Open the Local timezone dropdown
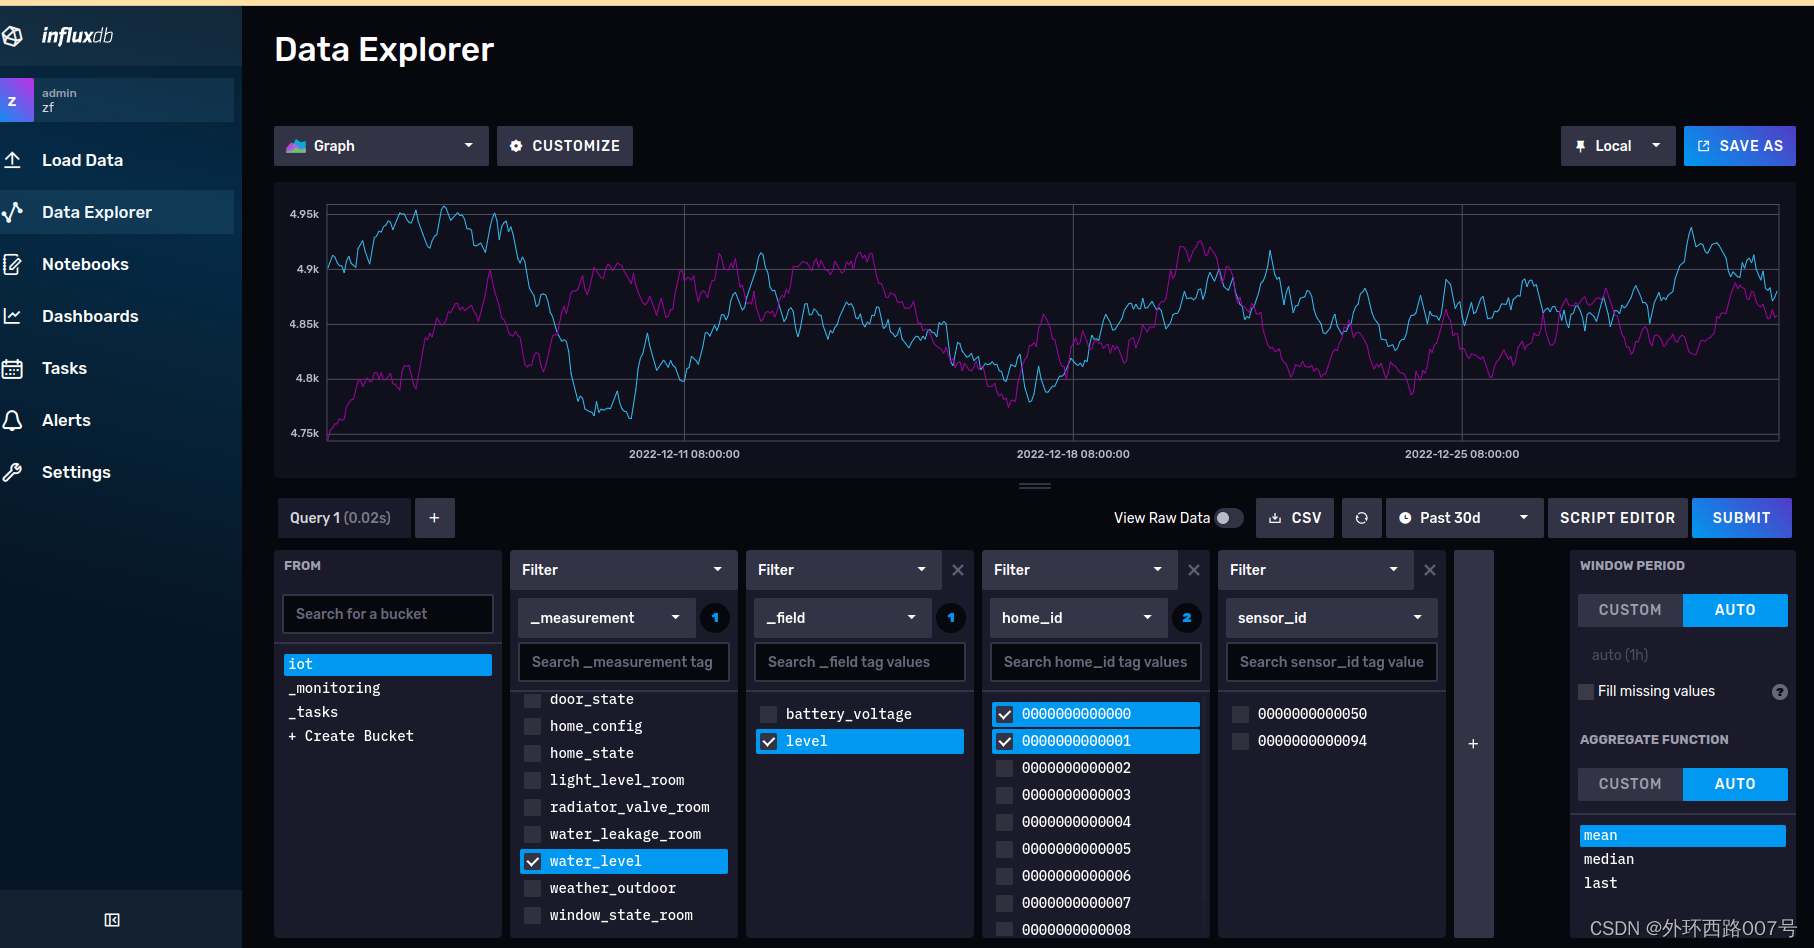Screen dimensions: 1814x948 (x=1618, y=146)
